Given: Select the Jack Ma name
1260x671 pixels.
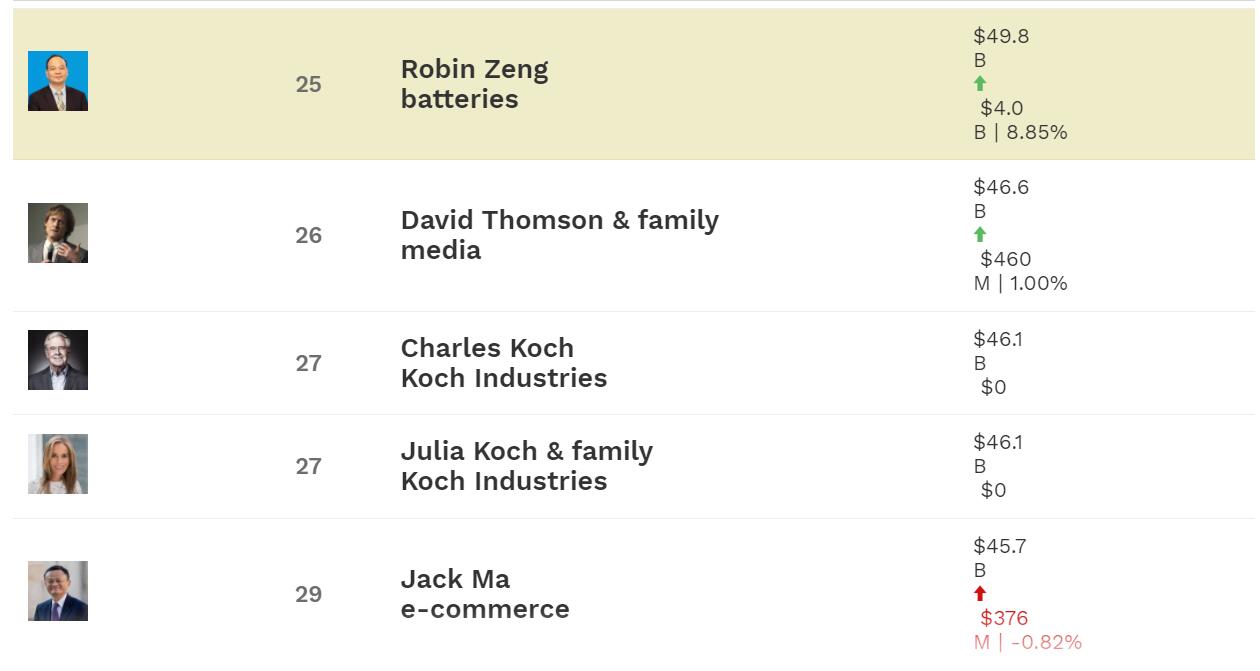Looking at the screenshot, I should click(x=455, y=579).
